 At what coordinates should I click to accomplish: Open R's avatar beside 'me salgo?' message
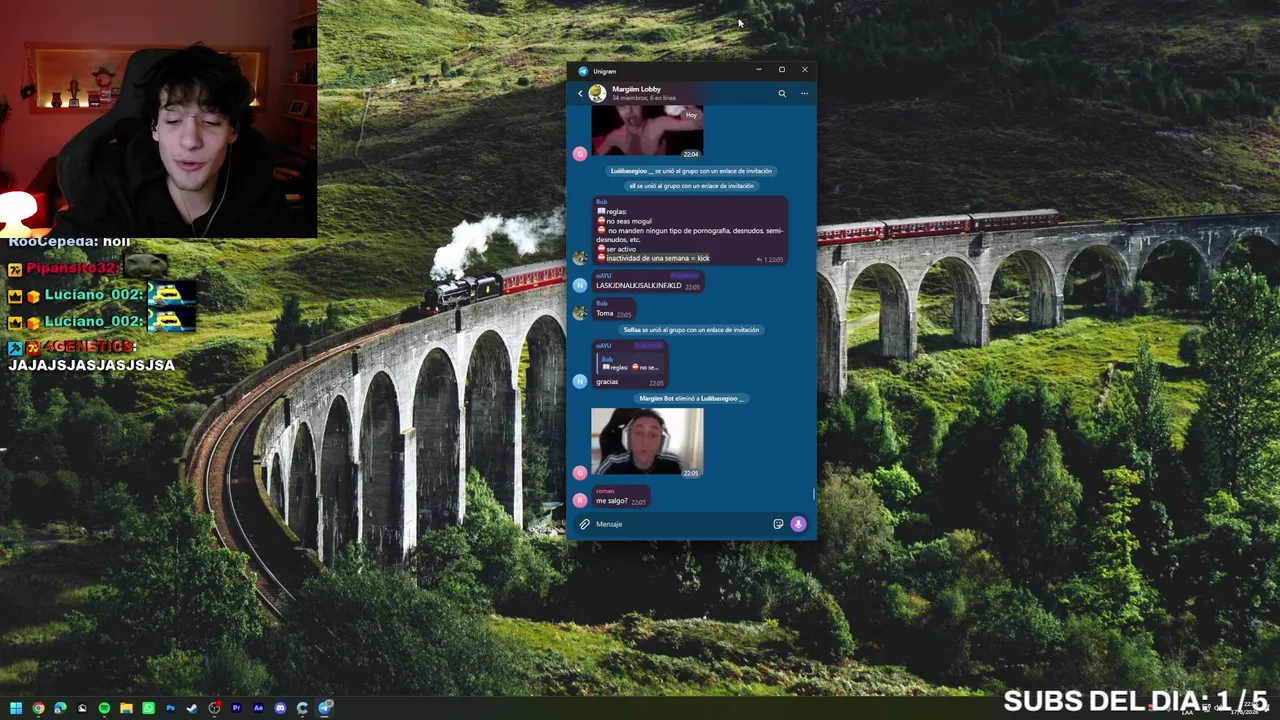click(x=579, y=500)
